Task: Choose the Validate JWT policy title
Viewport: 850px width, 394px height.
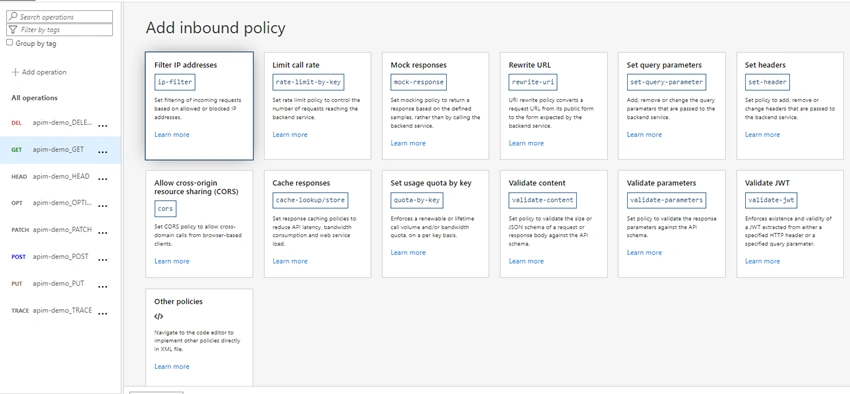Action: tap(767, 183)
